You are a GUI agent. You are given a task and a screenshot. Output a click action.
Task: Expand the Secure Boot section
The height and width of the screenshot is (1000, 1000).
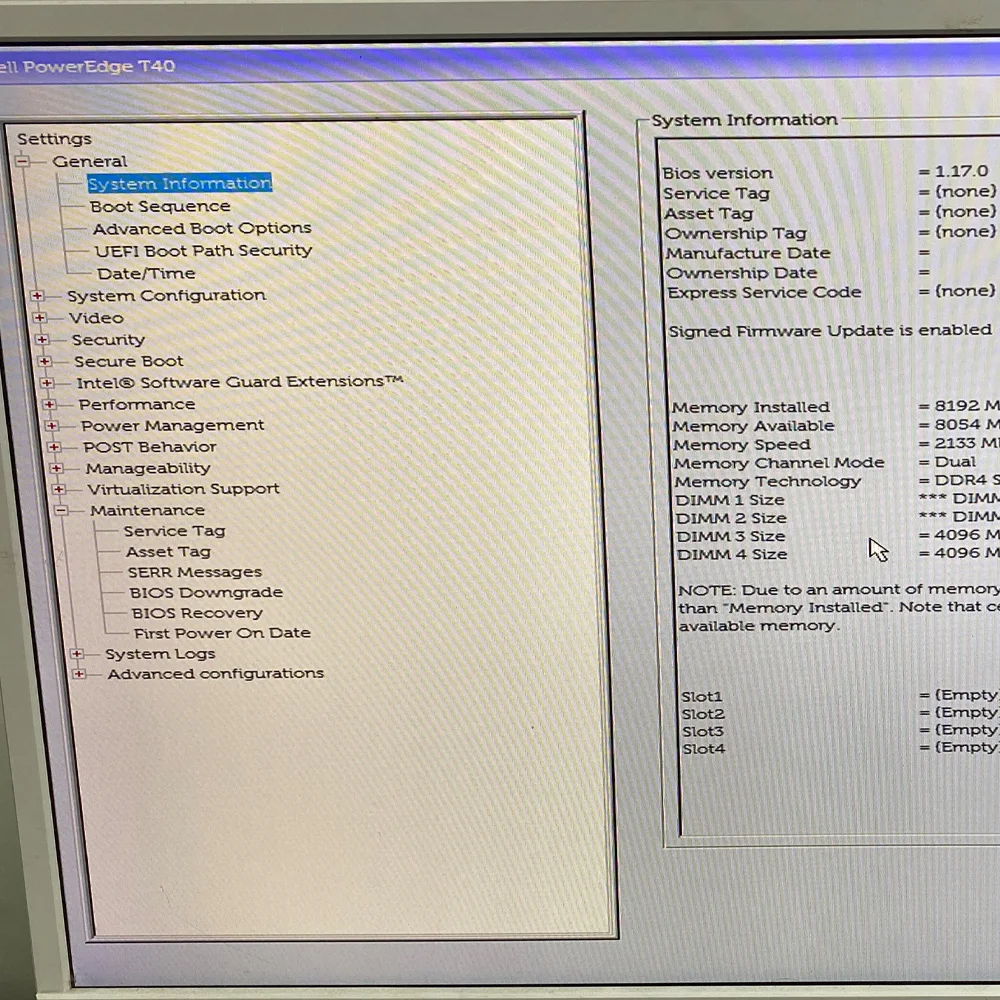click(x=44, y=361)
